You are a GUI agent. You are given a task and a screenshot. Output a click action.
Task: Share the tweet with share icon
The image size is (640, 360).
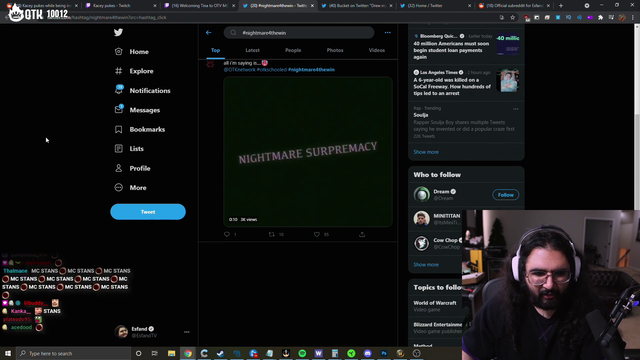tap(362, 234)
